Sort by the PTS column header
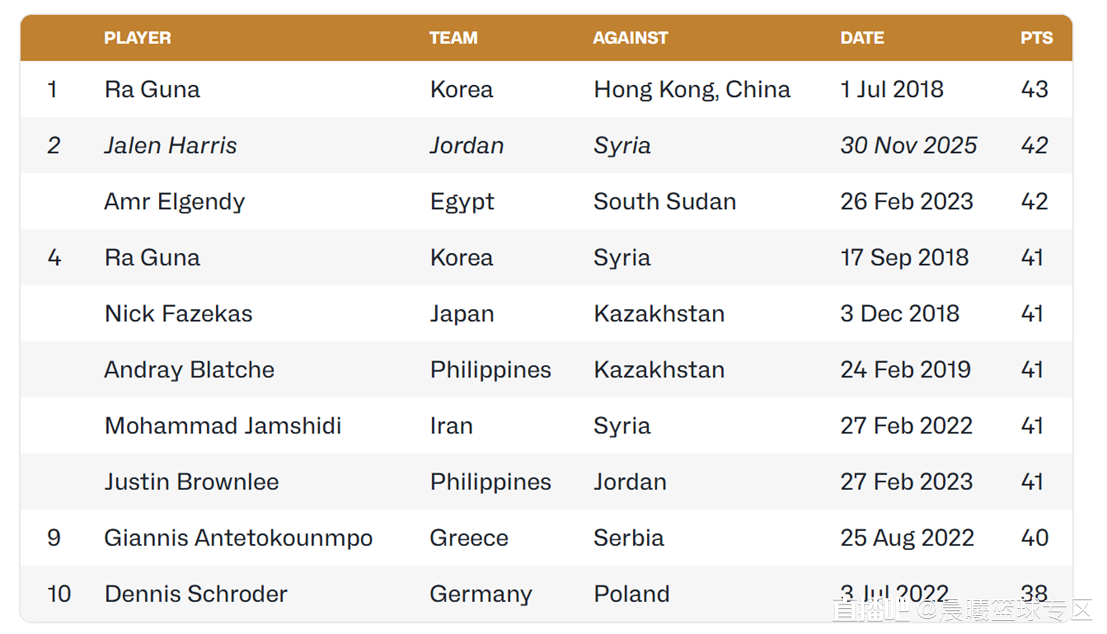Screen dimensions: 1107x634 (1036, 38)
